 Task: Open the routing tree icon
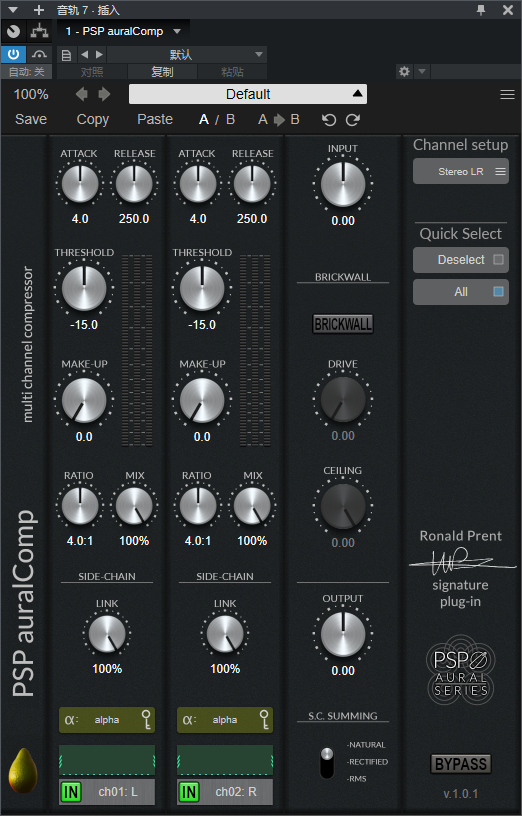(39, 32)
